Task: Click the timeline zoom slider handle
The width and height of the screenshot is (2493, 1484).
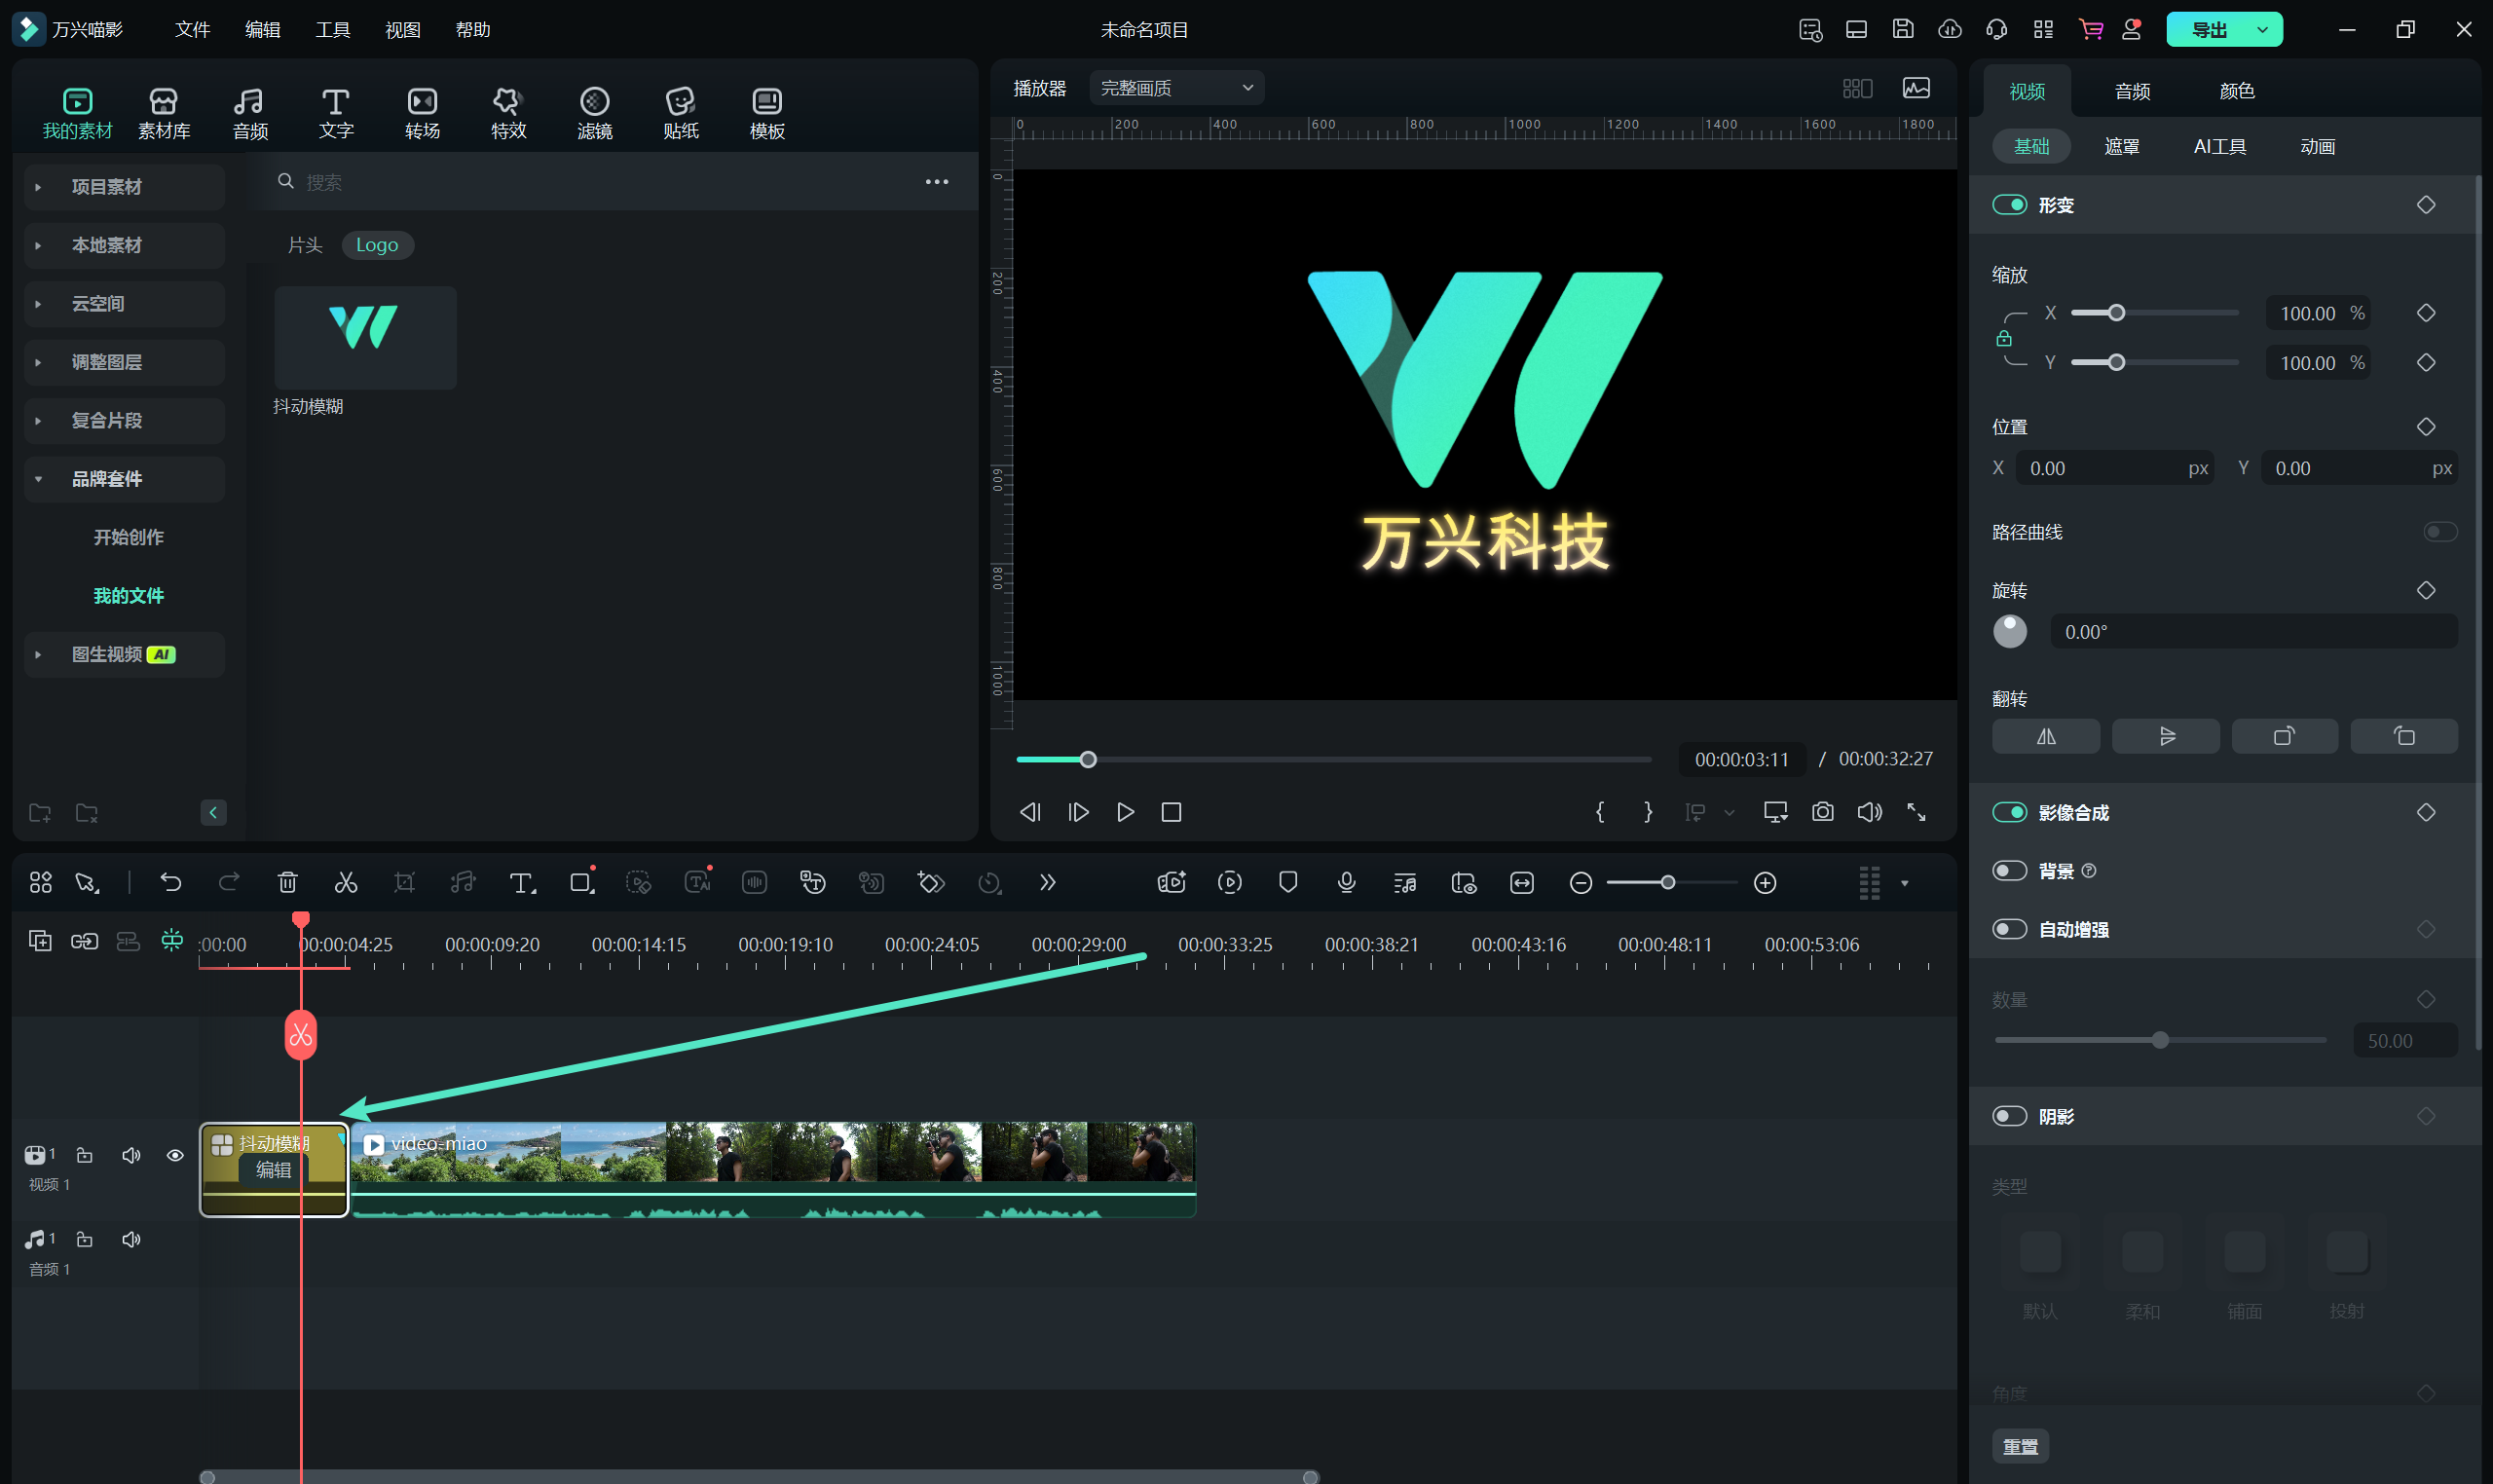Action: 1667,882
